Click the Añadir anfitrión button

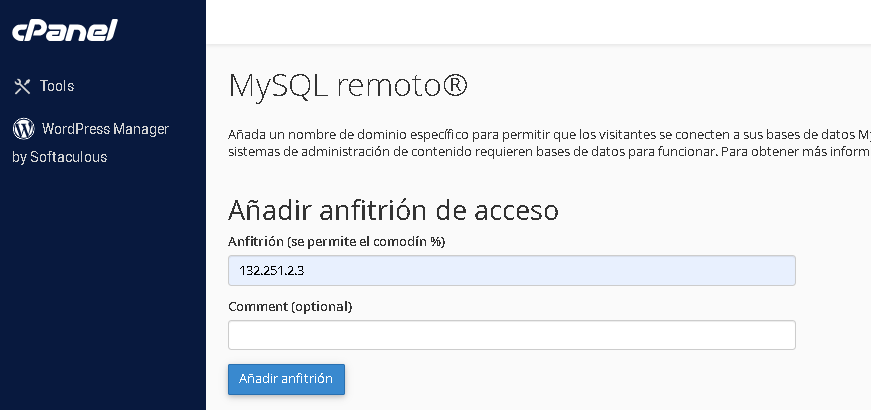pos(286,379)
